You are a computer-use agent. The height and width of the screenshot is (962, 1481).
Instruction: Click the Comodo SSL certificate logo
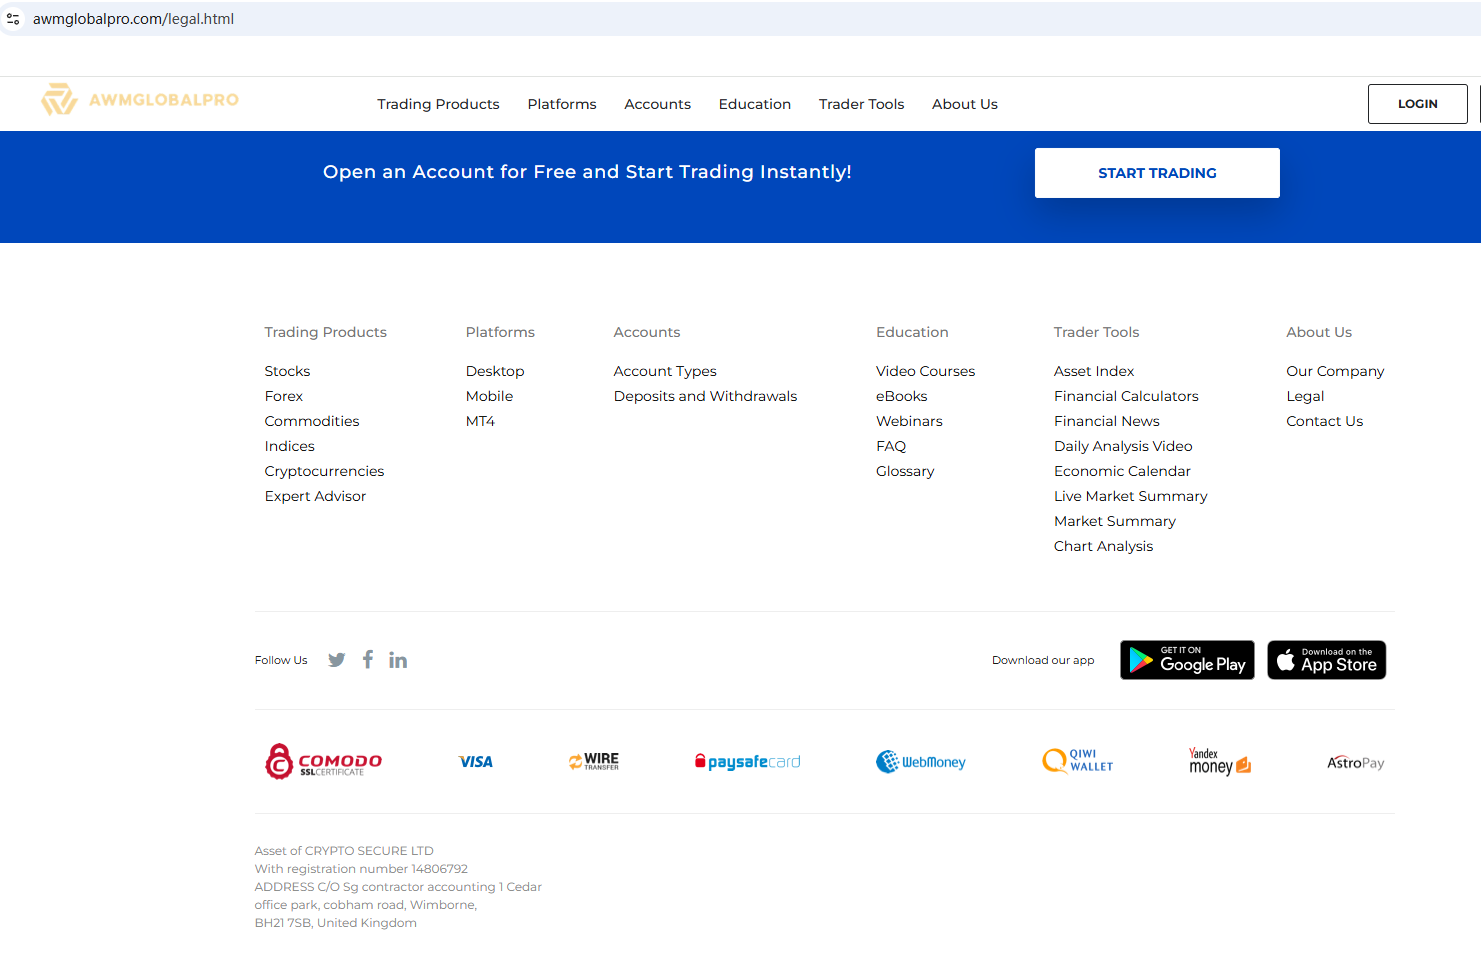pyautogui.click(x=323, y=762)
